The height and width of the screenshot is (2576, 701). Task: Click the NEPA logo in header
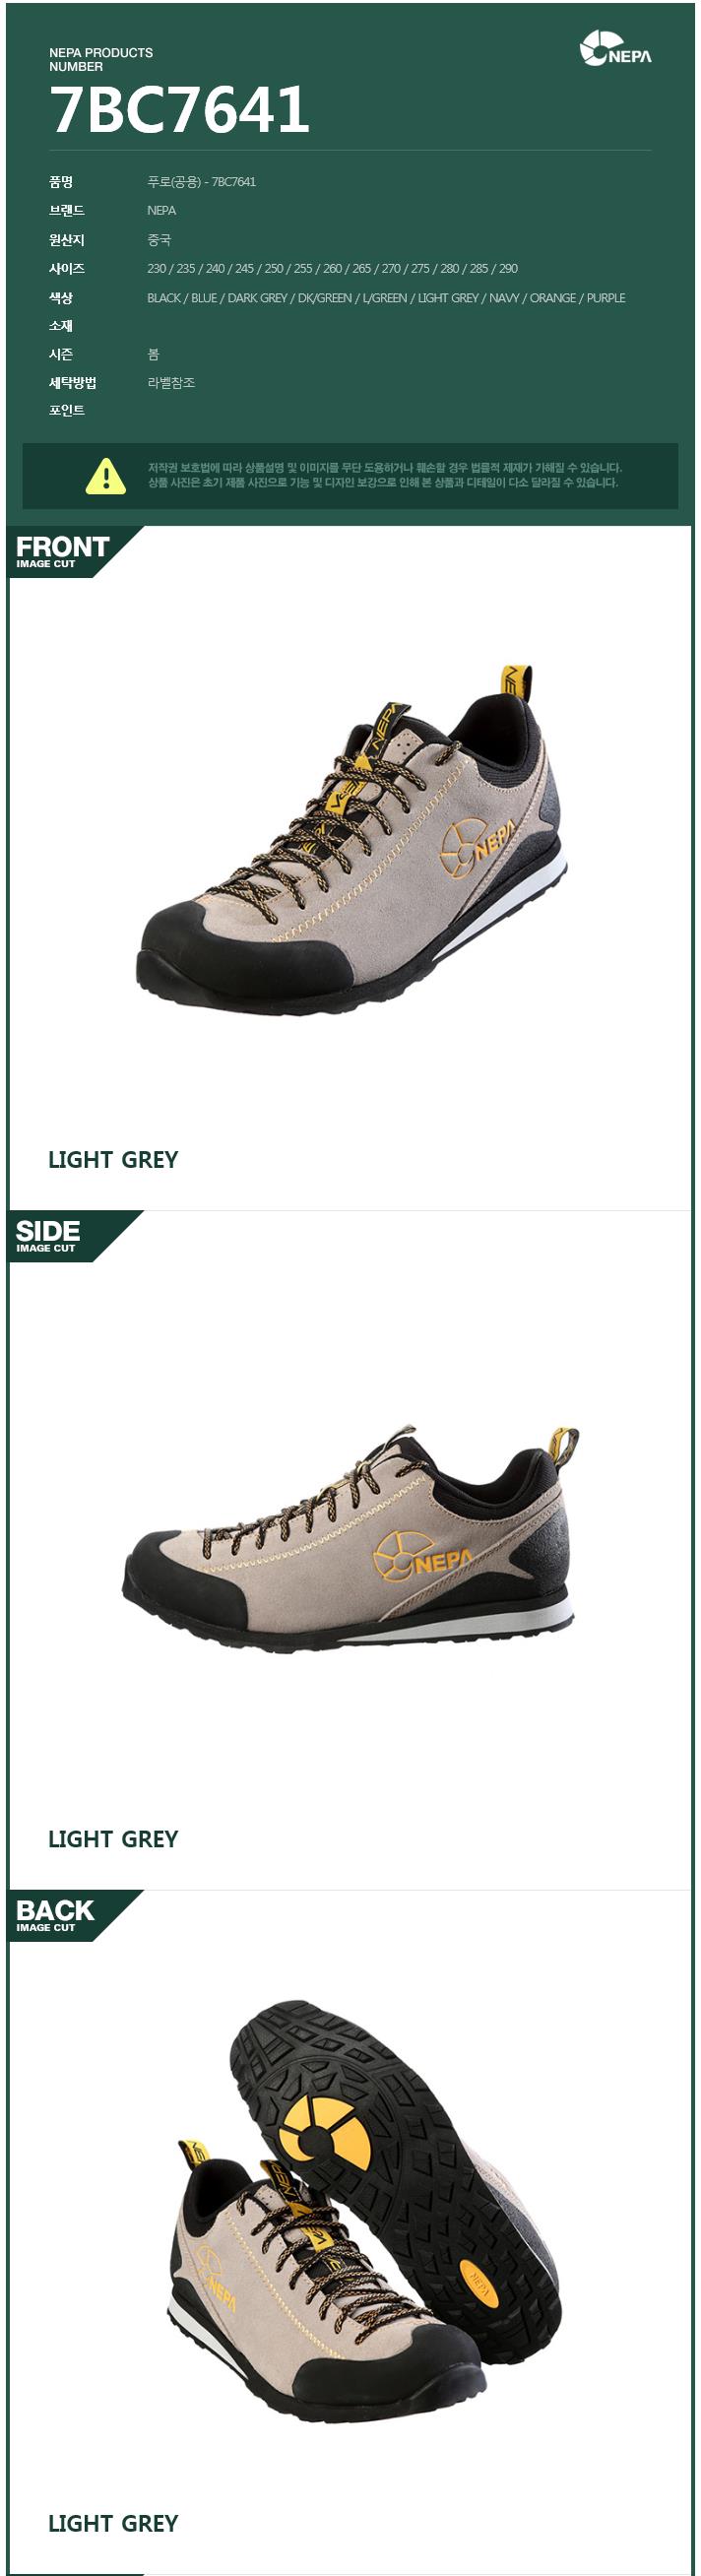[x=615, y=49]
